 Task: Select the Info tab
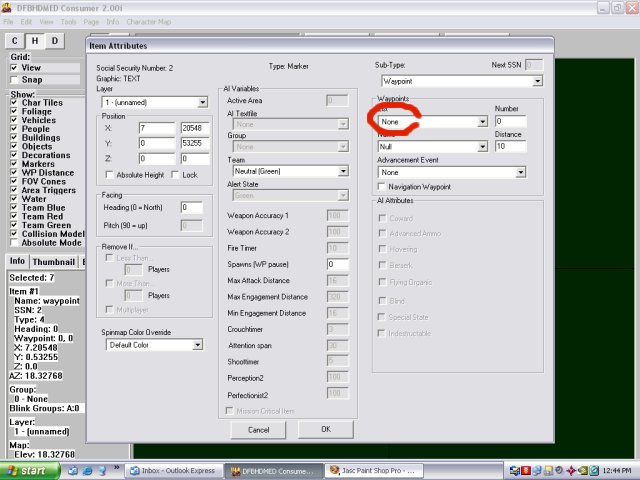pos(19,262)
